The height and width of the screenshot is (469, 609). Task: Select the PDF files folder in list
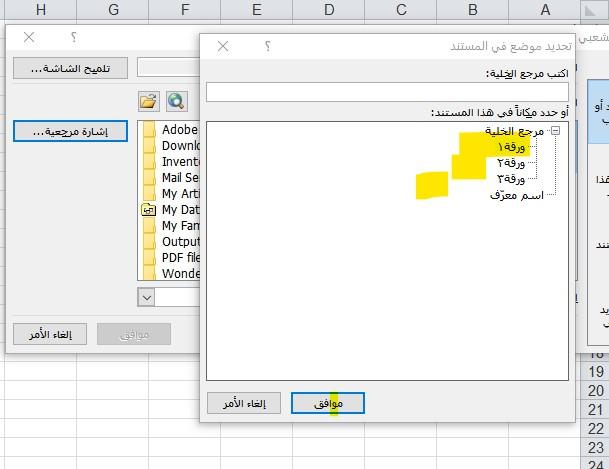(x=150, y=258)
